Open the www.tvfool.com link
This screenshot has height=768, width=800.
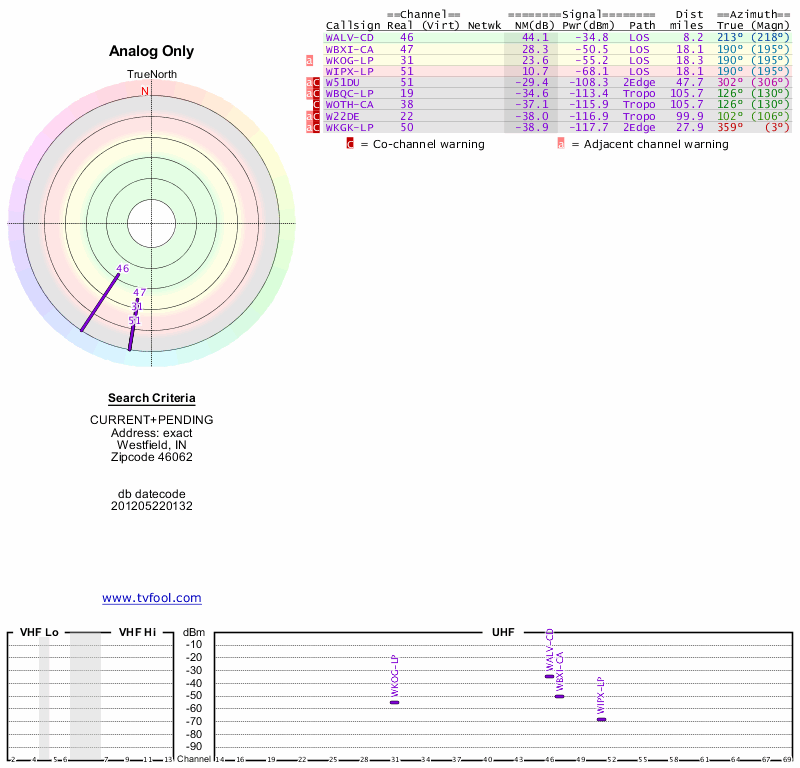(x=152, y=598)
